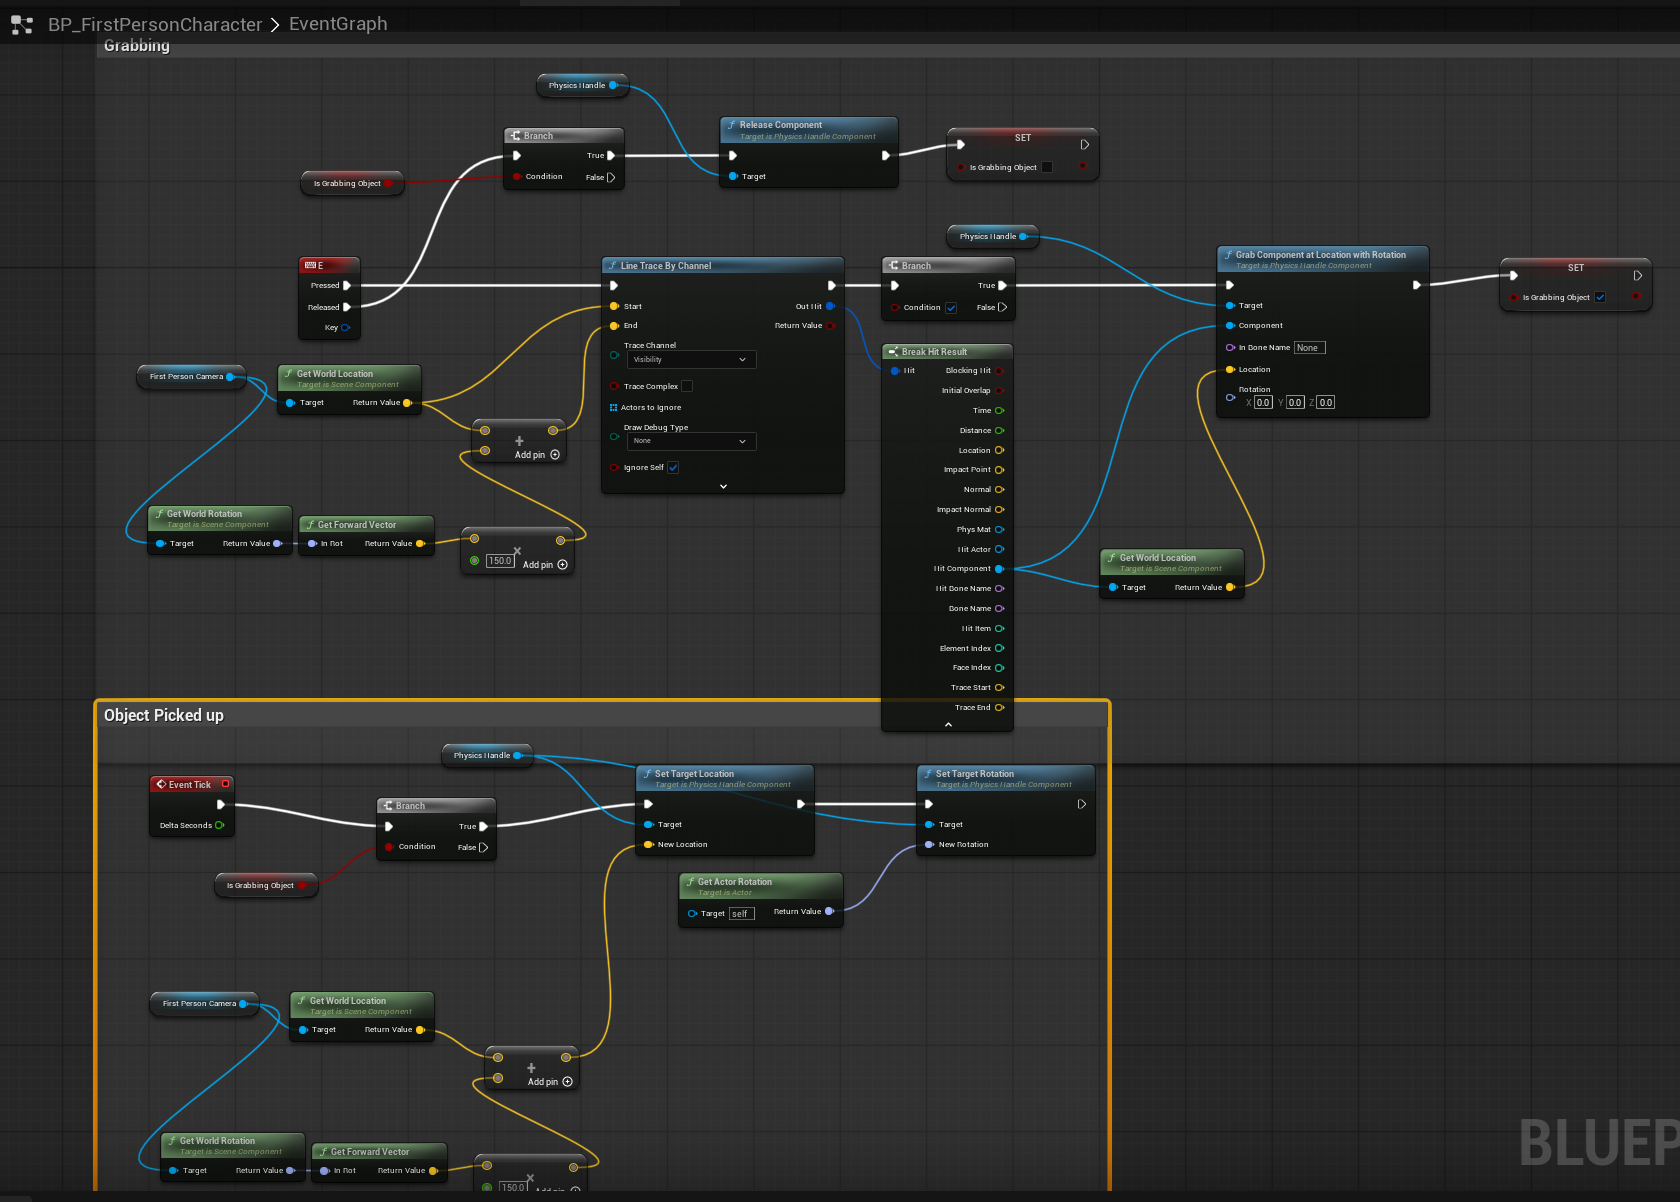Click the Branch icon in Object Picked up
This screenshot has height=1202, width=1680.
388,806
